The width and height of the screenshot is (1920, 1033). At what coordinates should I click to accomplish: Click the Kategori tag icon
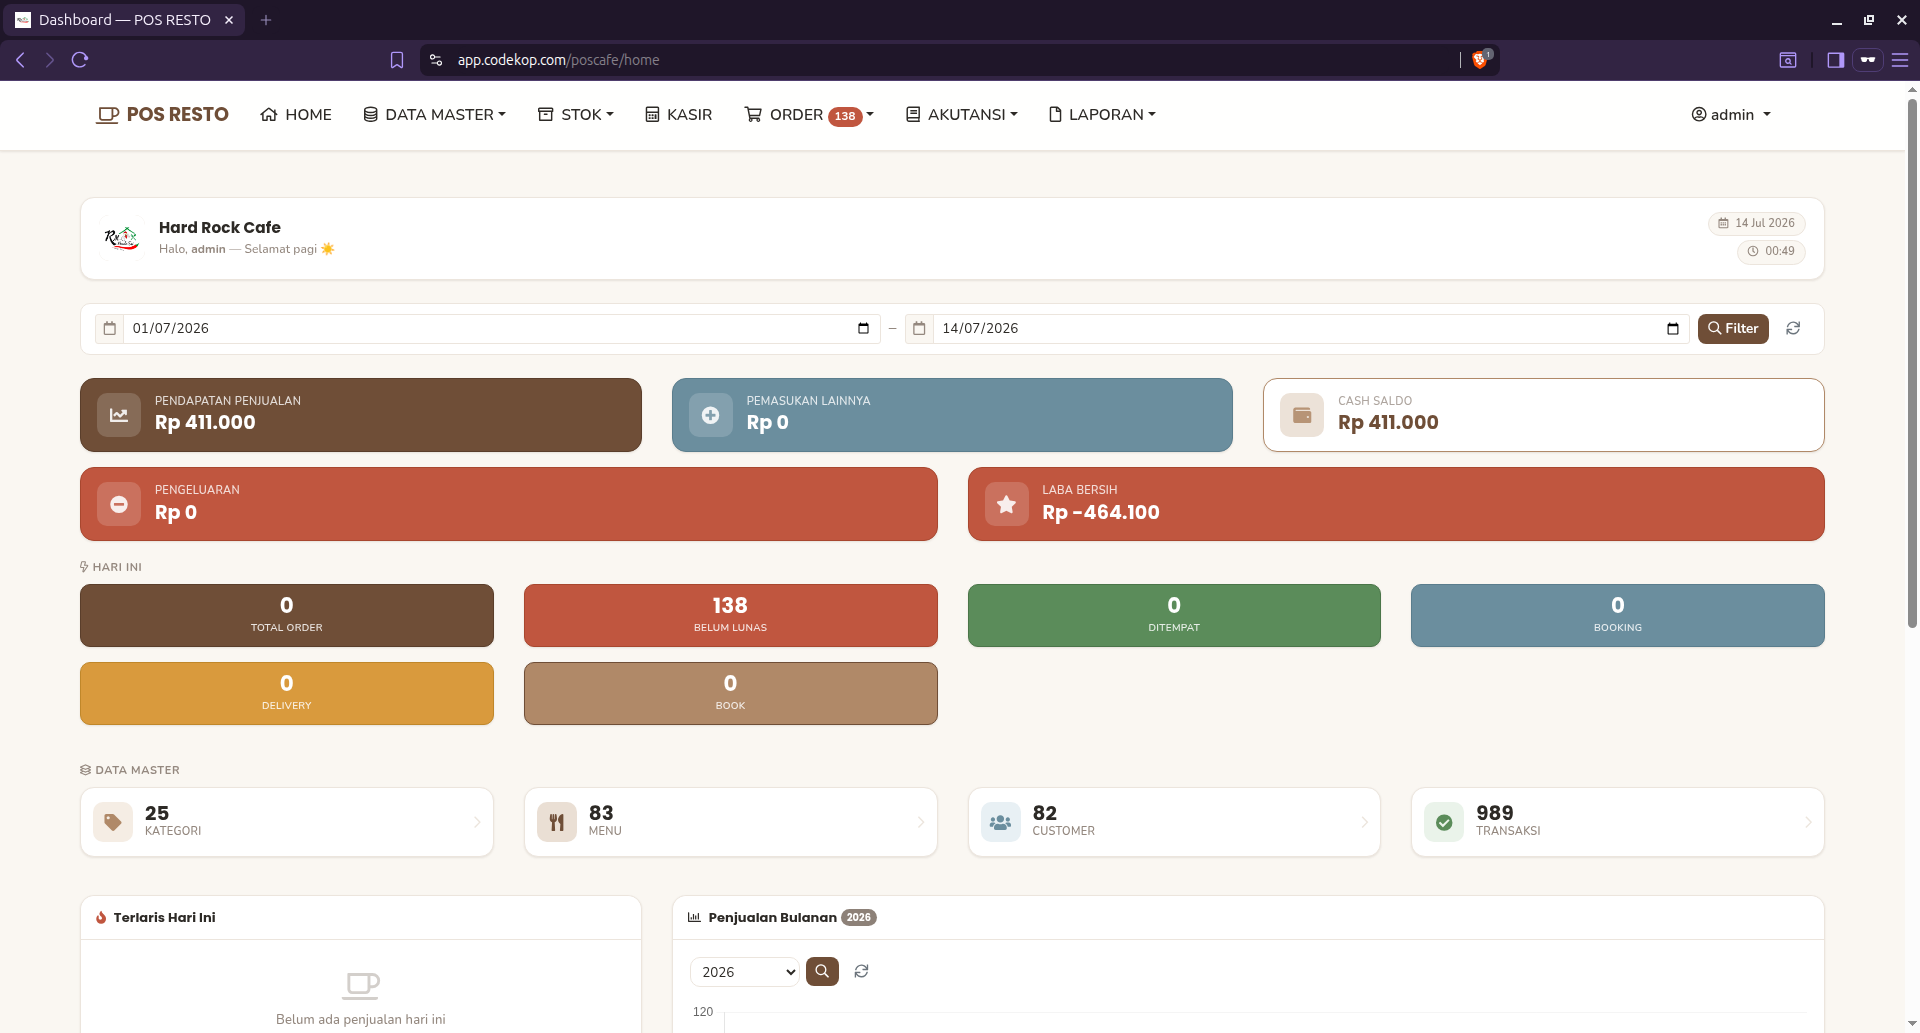point(113,822)
